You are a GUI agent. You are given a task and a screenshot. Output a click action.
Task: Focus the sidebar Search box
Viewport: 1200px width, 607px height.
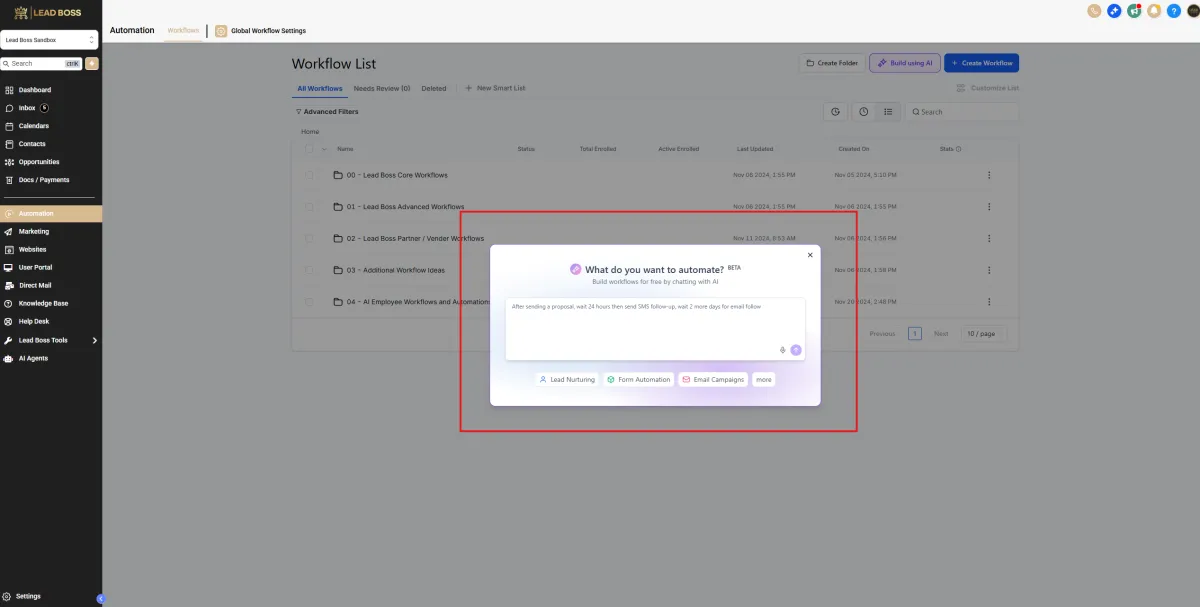(x=42, y=63)
